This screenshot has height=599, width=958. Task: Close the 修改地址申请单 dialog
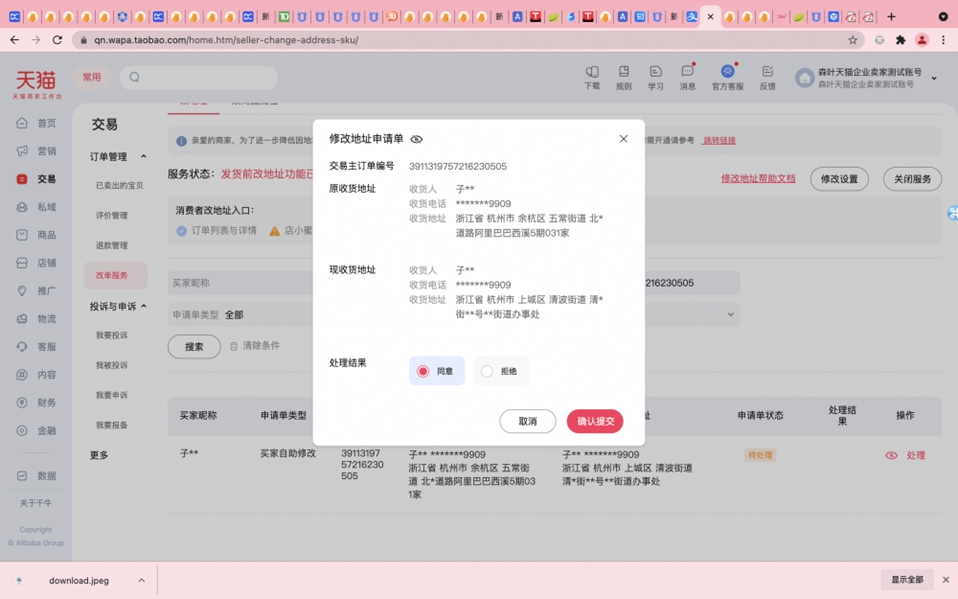(623, 139)
